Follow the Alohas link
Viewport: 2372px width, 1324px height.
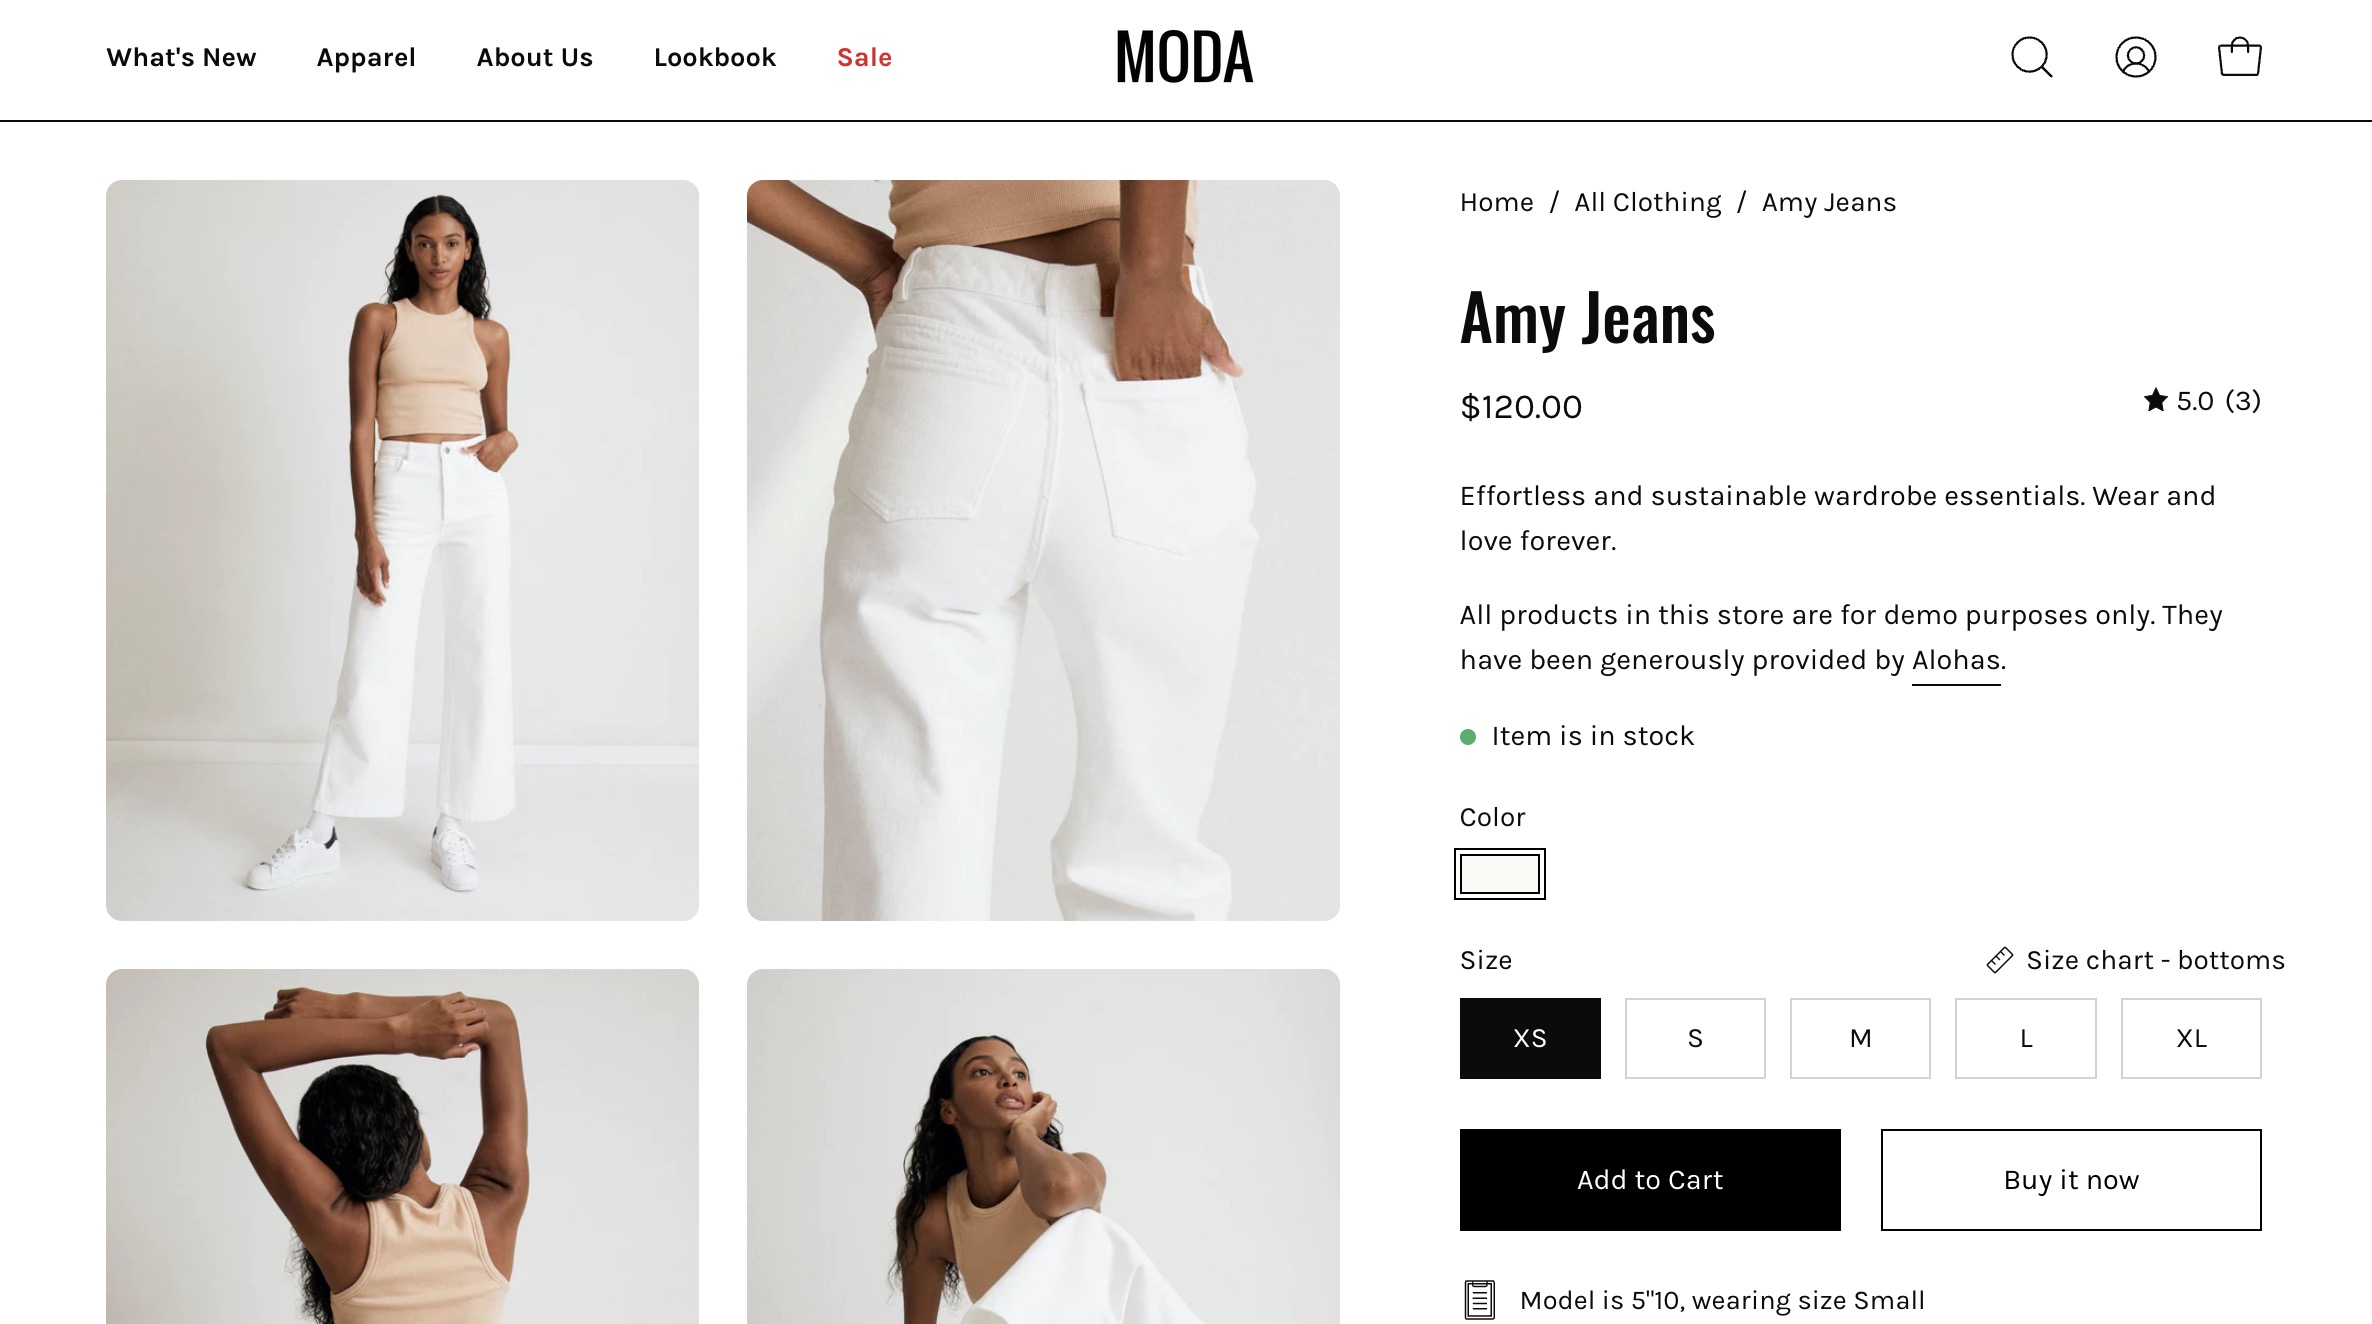click(1956, 660)
